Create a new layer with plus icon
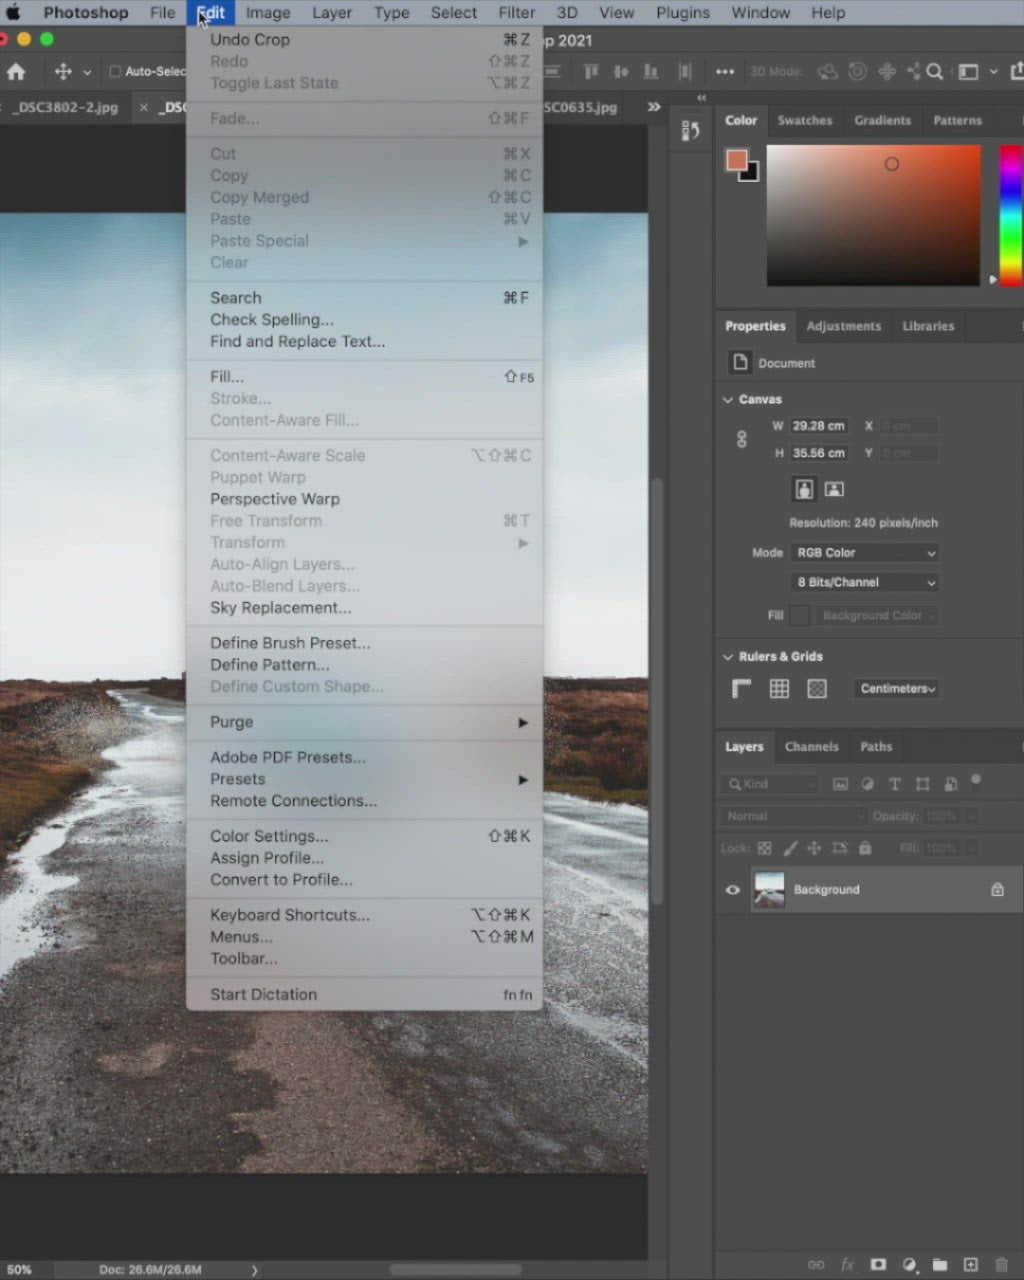1024x1280 pixels. [x=970, y=1265]
